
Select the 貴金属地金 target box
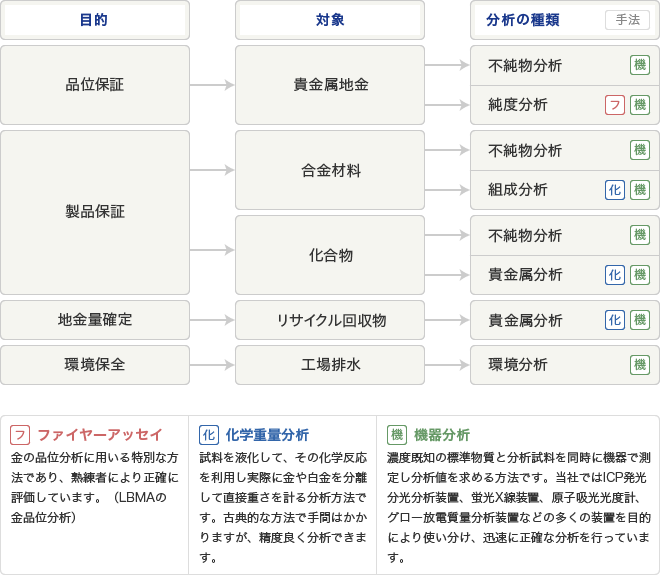tap(330, 85)
